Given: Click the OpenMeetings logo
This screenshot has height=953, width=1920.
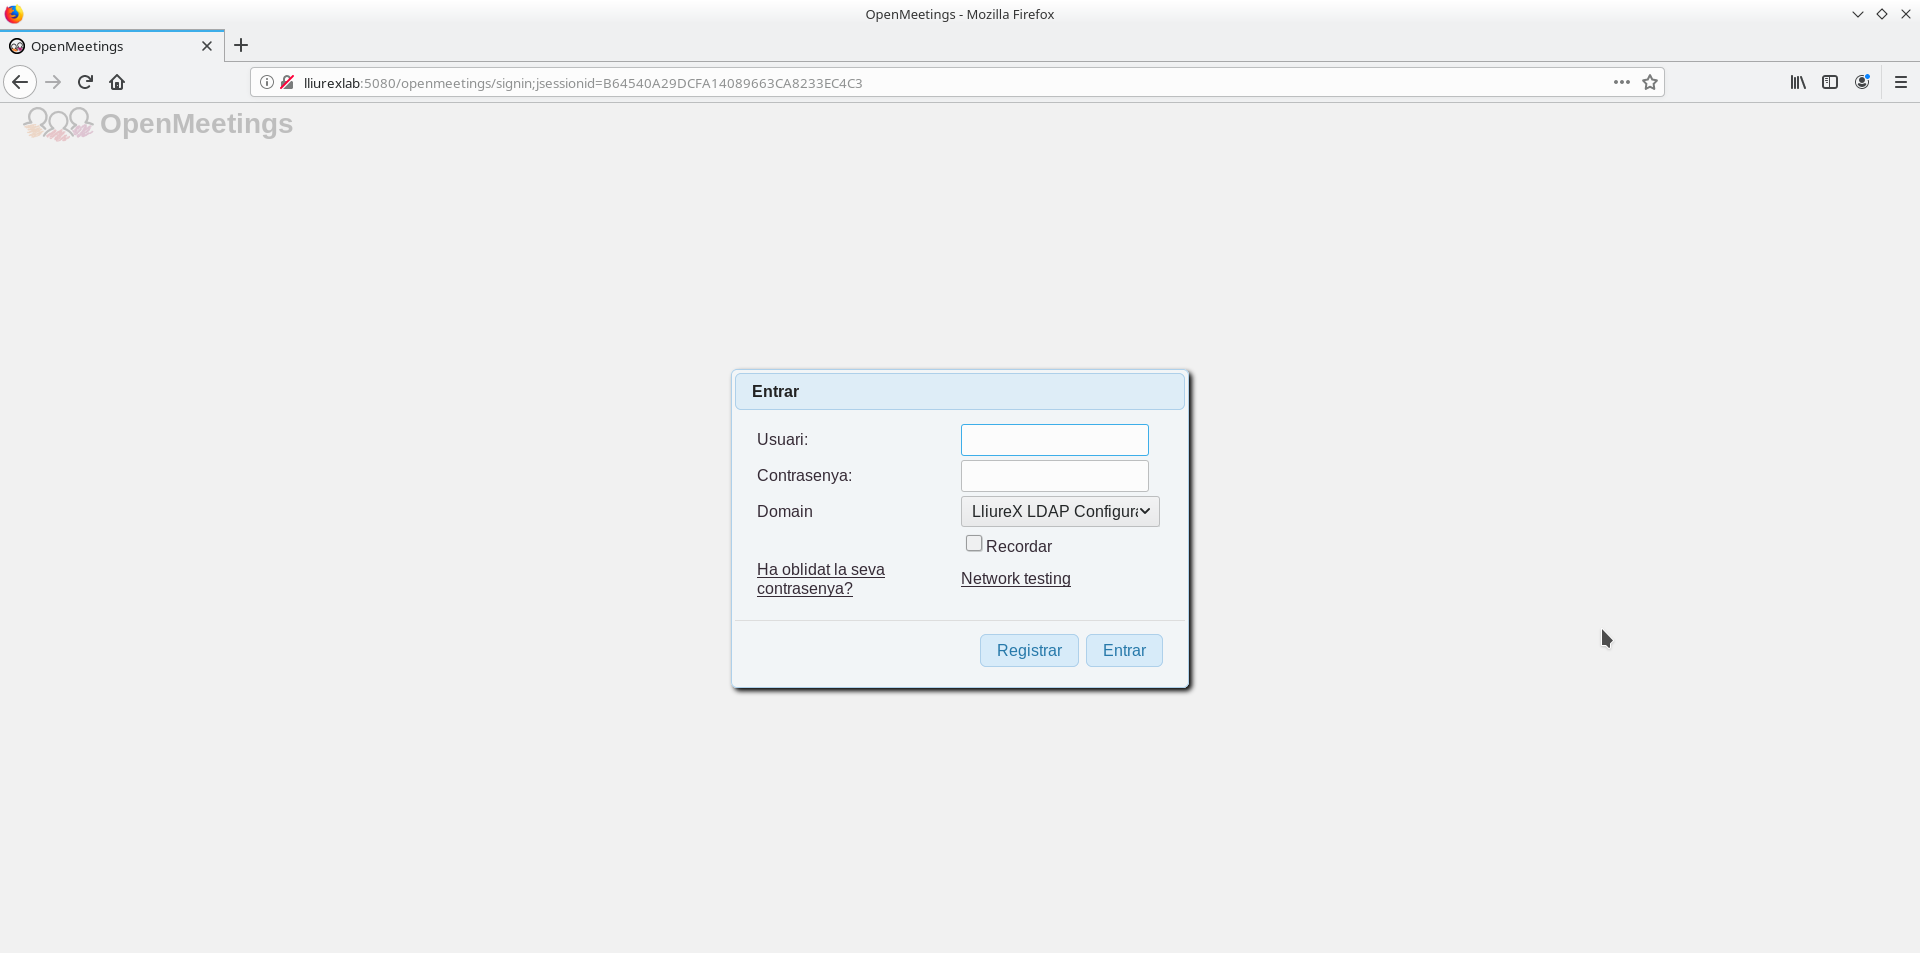Looking at the screenshot, I should point(158,124).
